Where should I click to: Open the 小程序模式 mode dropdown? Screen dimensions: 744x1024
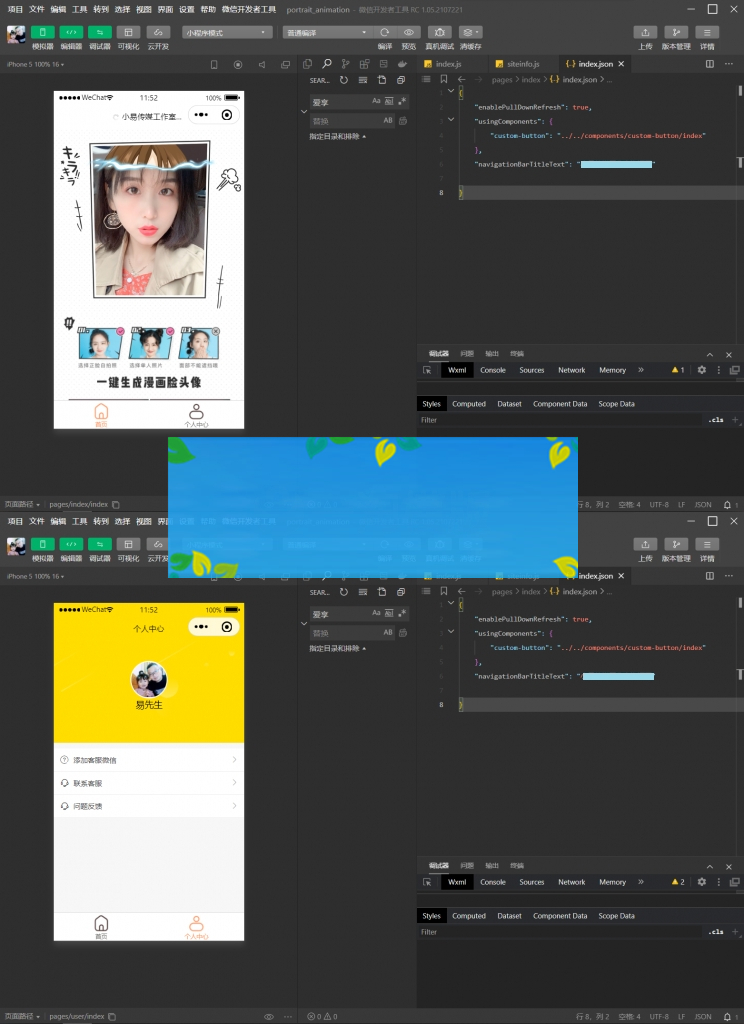[227, 33]
